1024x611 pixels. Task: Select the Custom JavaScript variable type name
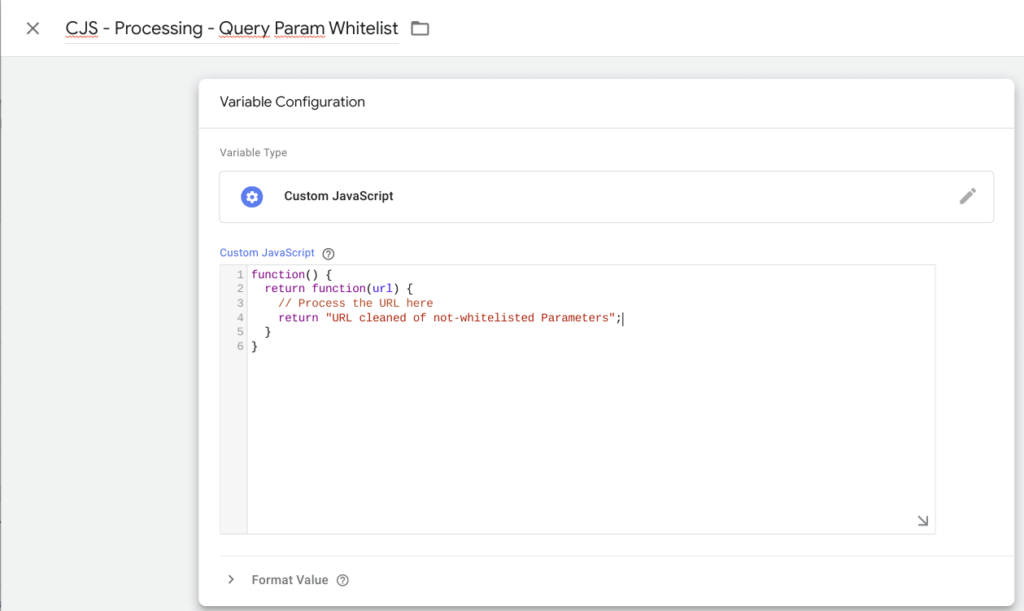point(338,196)
